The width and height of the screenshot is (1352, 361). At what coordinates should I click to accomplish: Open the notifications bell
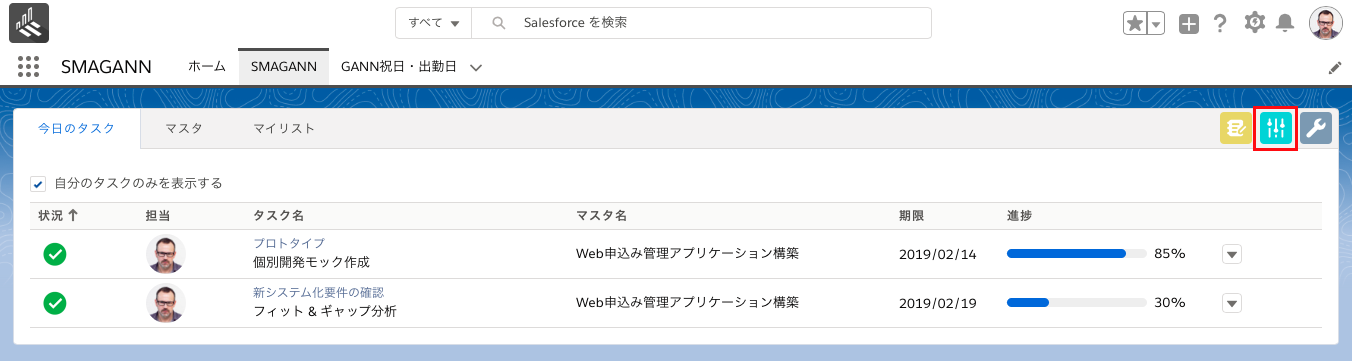1286,23
